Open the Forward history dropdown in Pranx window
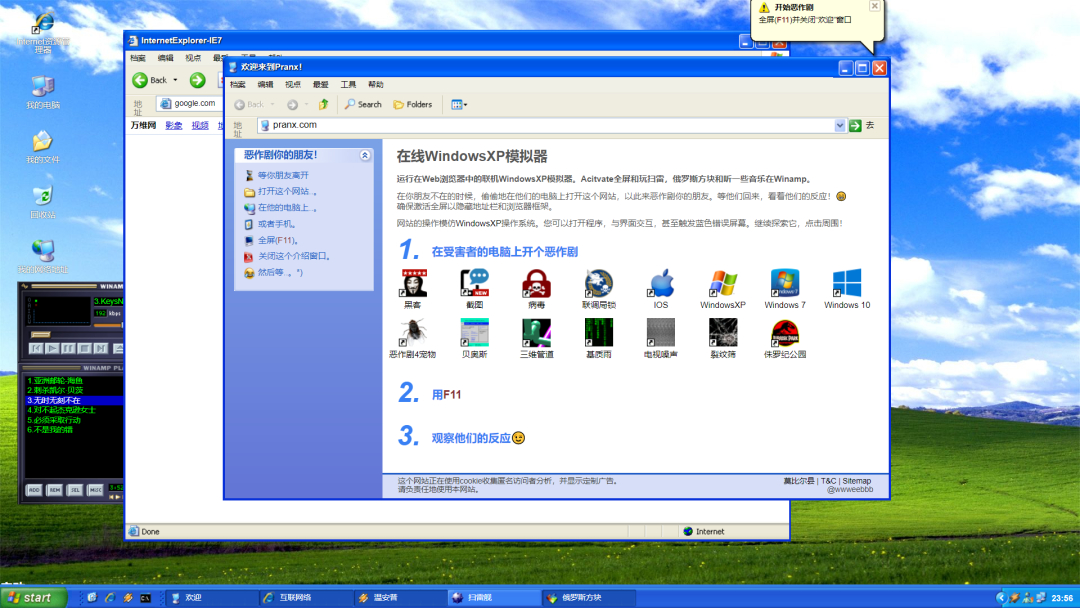Image resolution: width=1080 pixels, height=608 pixels. click(306, 105)
